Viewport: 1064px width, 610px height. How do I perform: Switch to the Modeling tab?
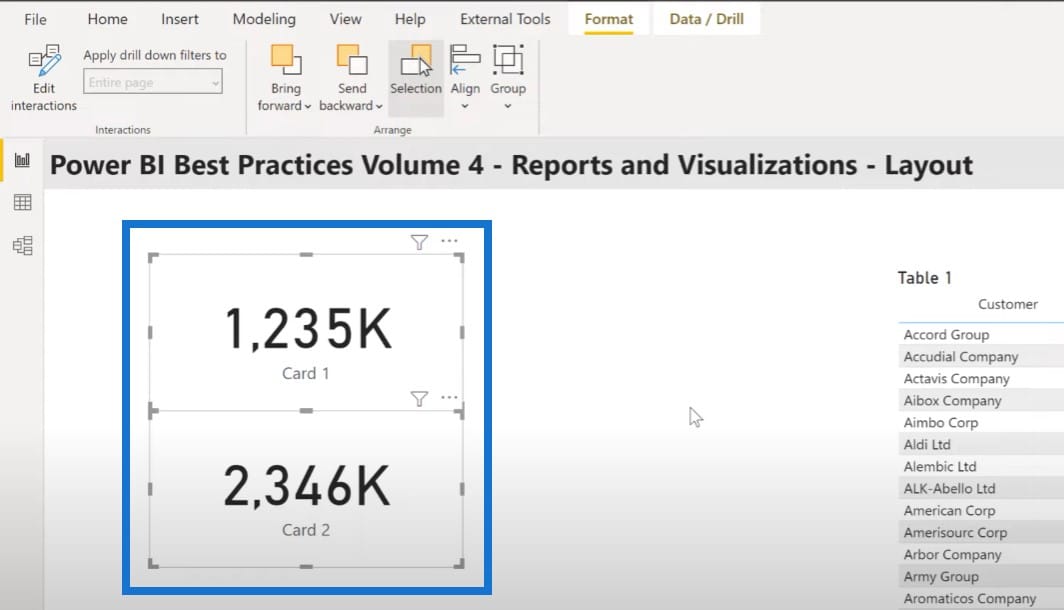[x=264, y=19]
